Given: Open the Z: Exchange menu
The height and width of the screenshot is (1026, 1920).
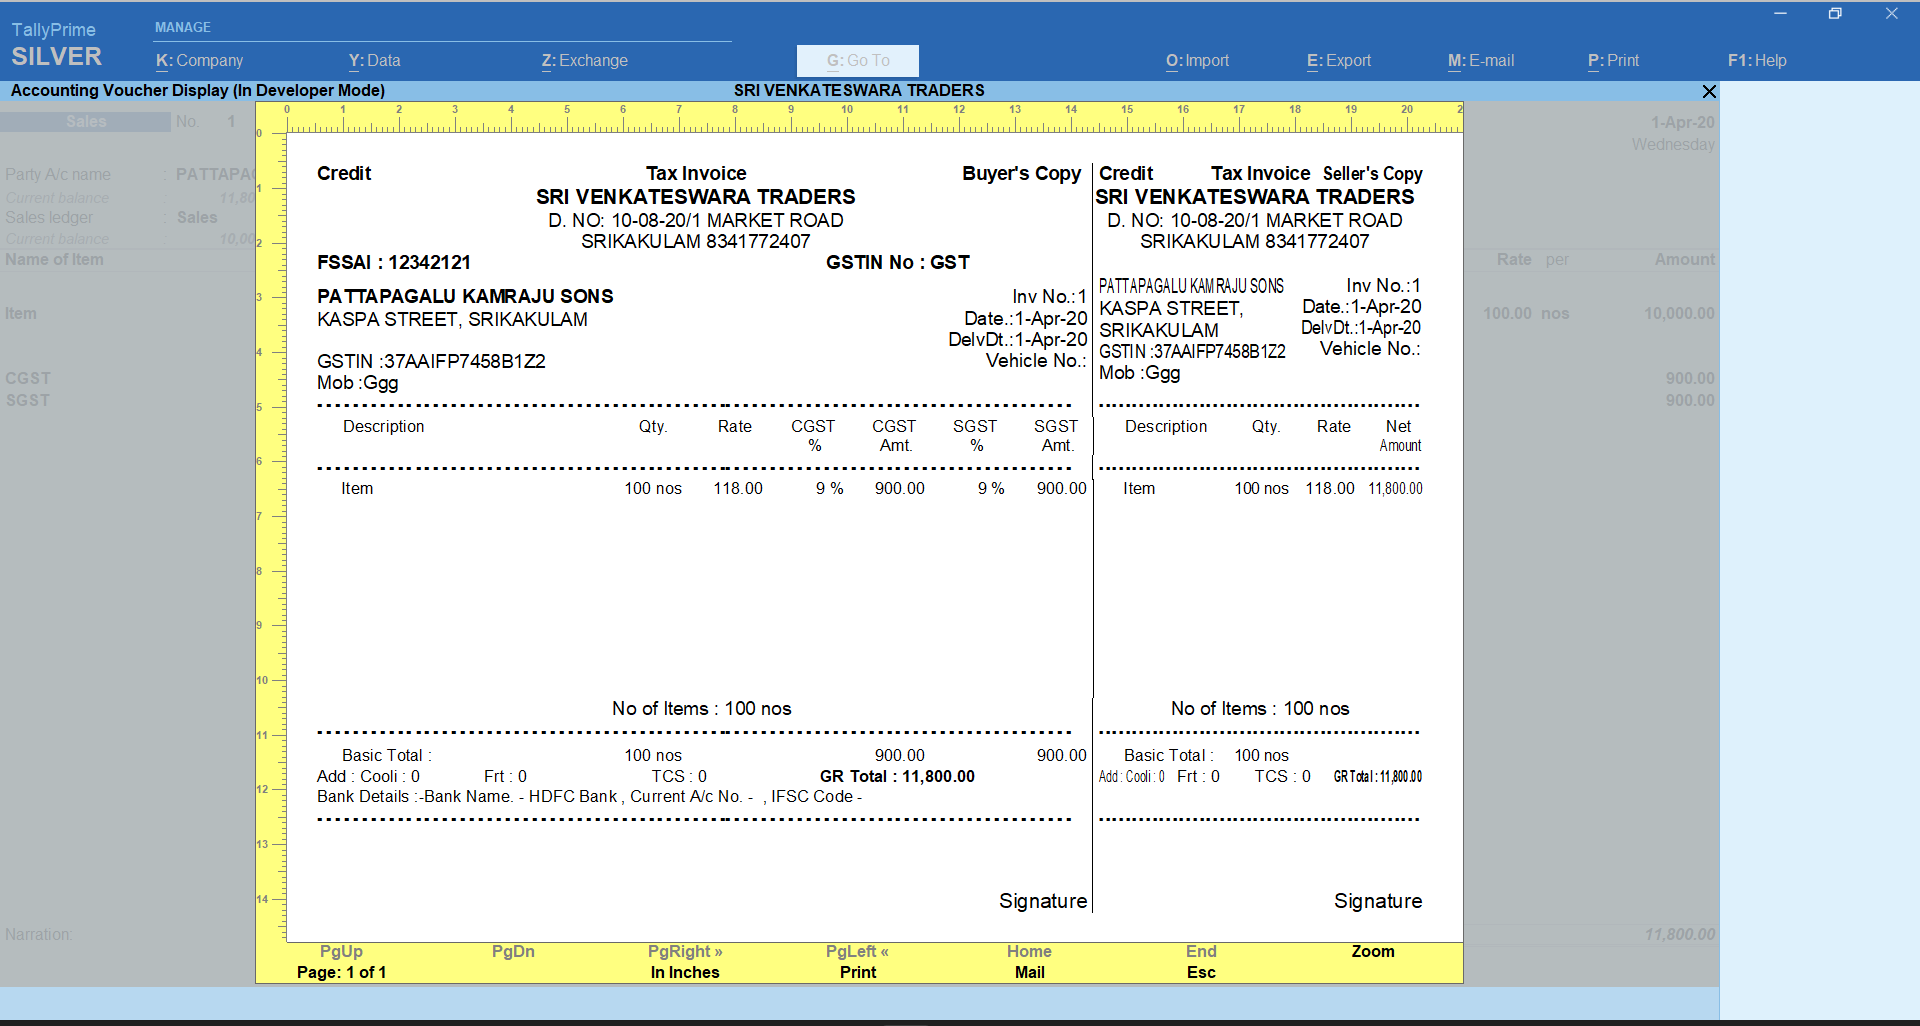Looking at the screenshot, I should [x=584, y=60].
